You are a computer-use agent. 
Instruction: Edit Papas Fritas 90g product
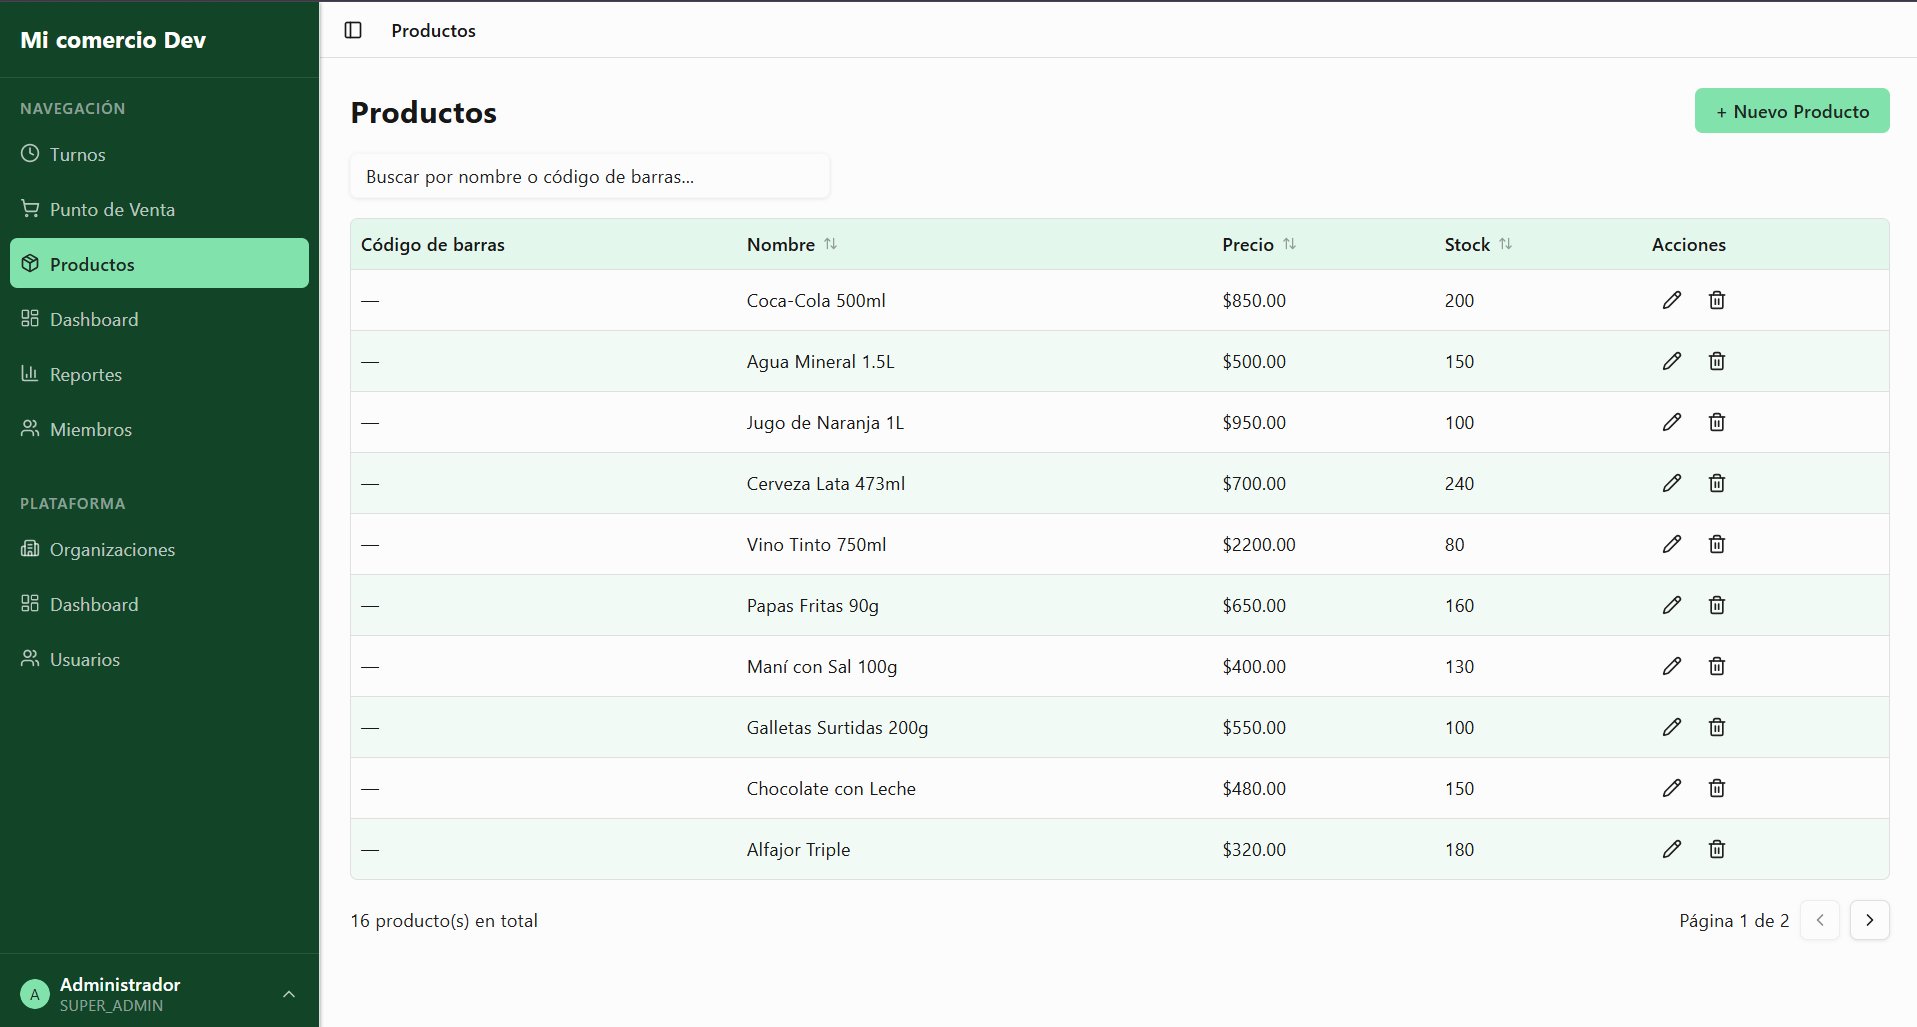coord(1672,605)
